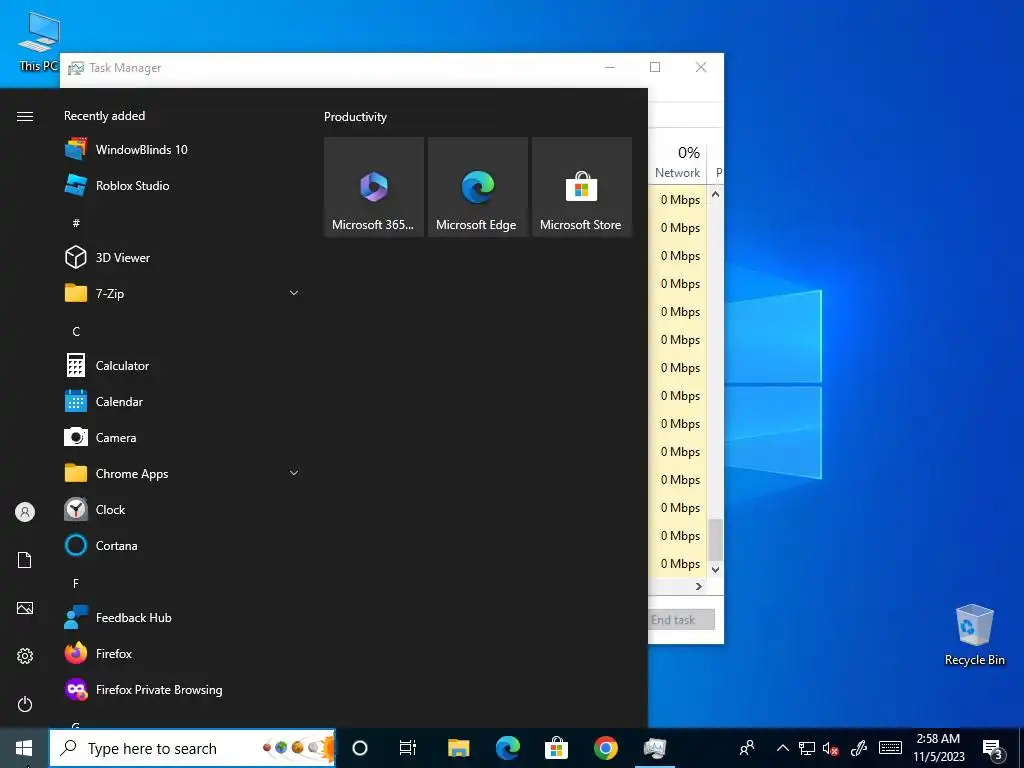Launch the Camera app
Viewport: 1024px width, 768px height.
pyautogui.click(x=183, y=438)
